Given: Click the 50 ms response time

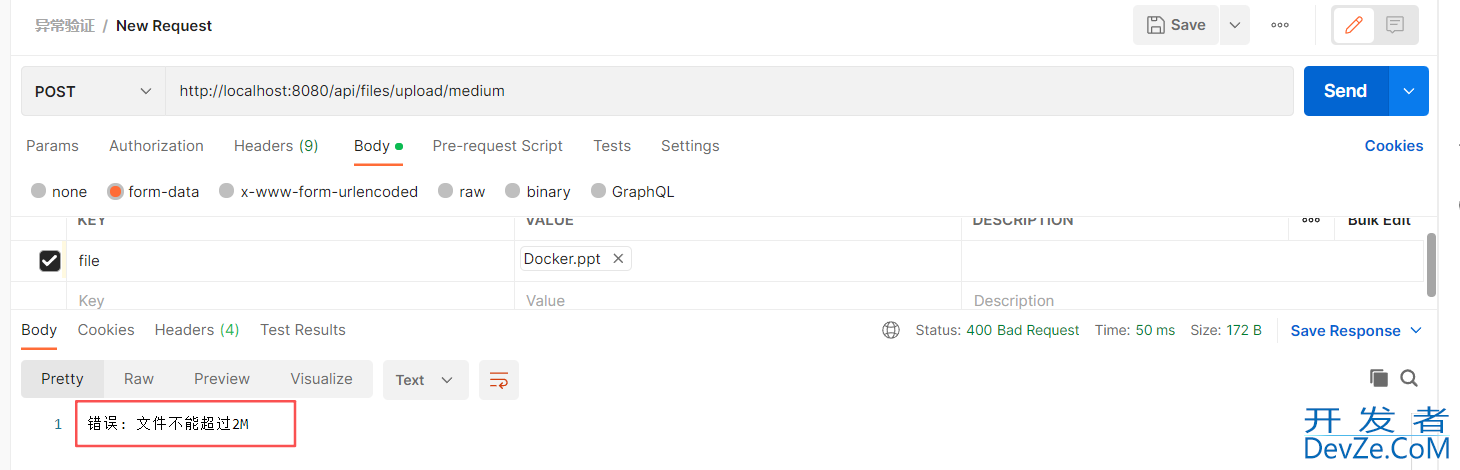Looking at the screenshot, I should pyautogui.click(x=1155, y=330).
